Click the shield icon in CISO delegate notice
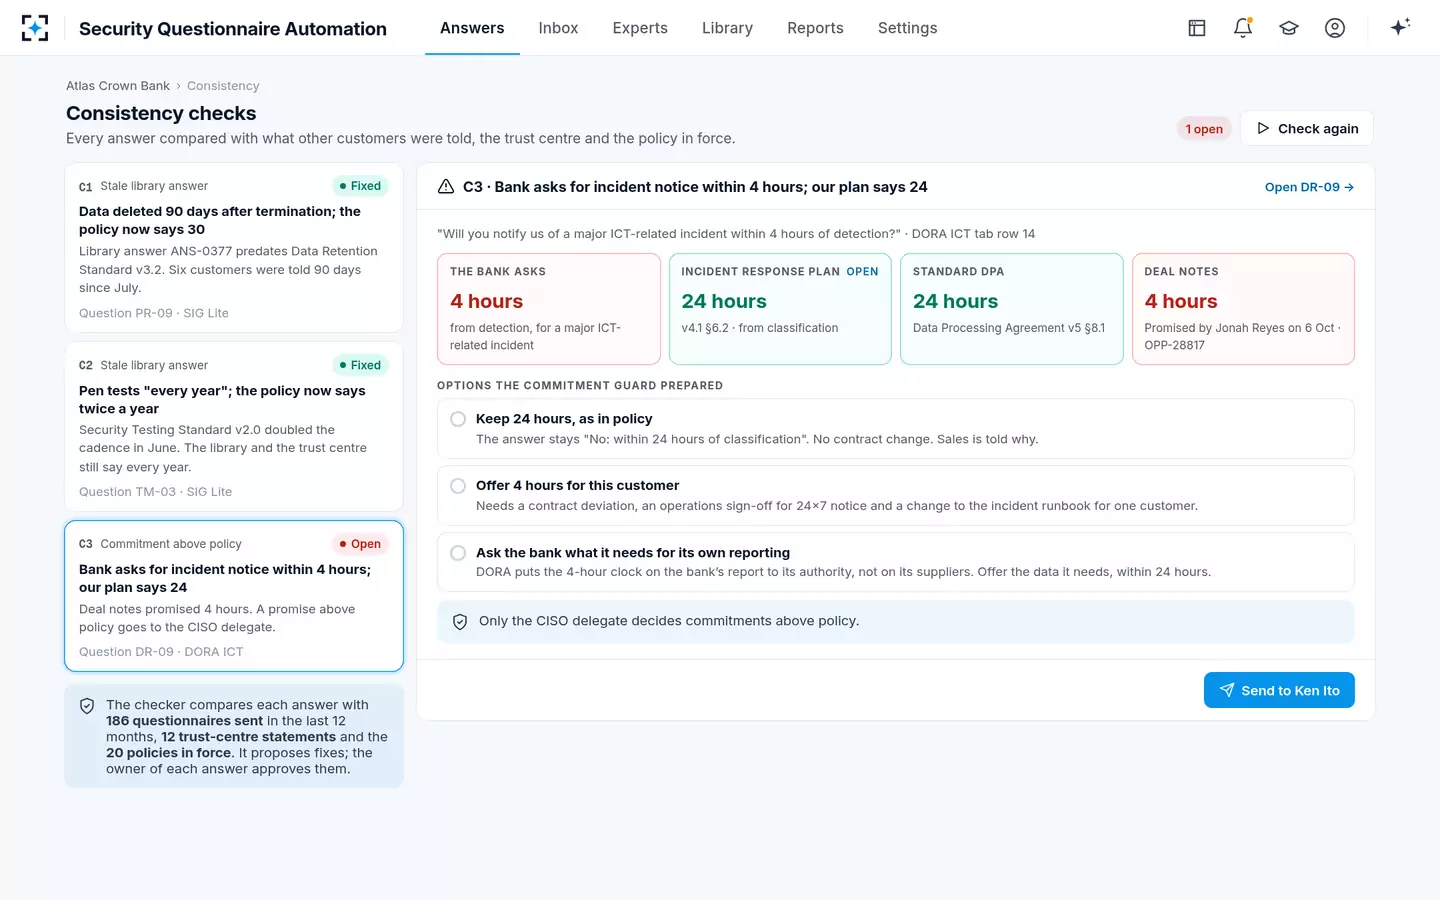This screenshot has height=900, width=1440. pyautogui.click(x=460, y=622)
